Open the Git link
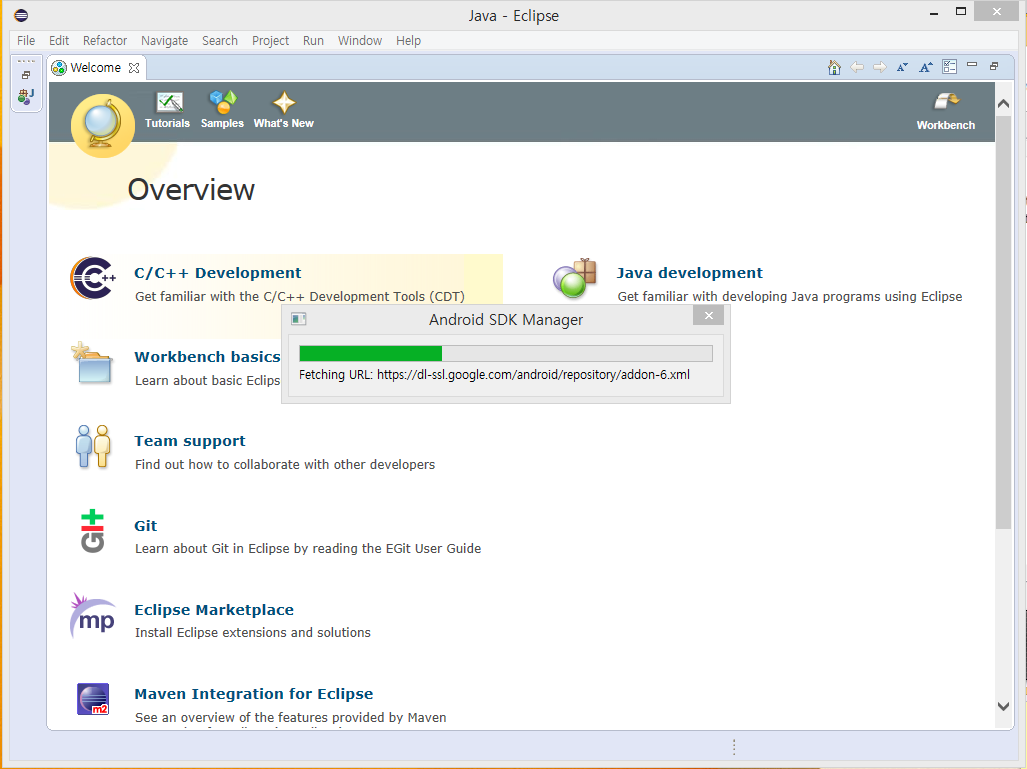The width and height of the screenshot is (1027, 769). [x=145, y=525]
